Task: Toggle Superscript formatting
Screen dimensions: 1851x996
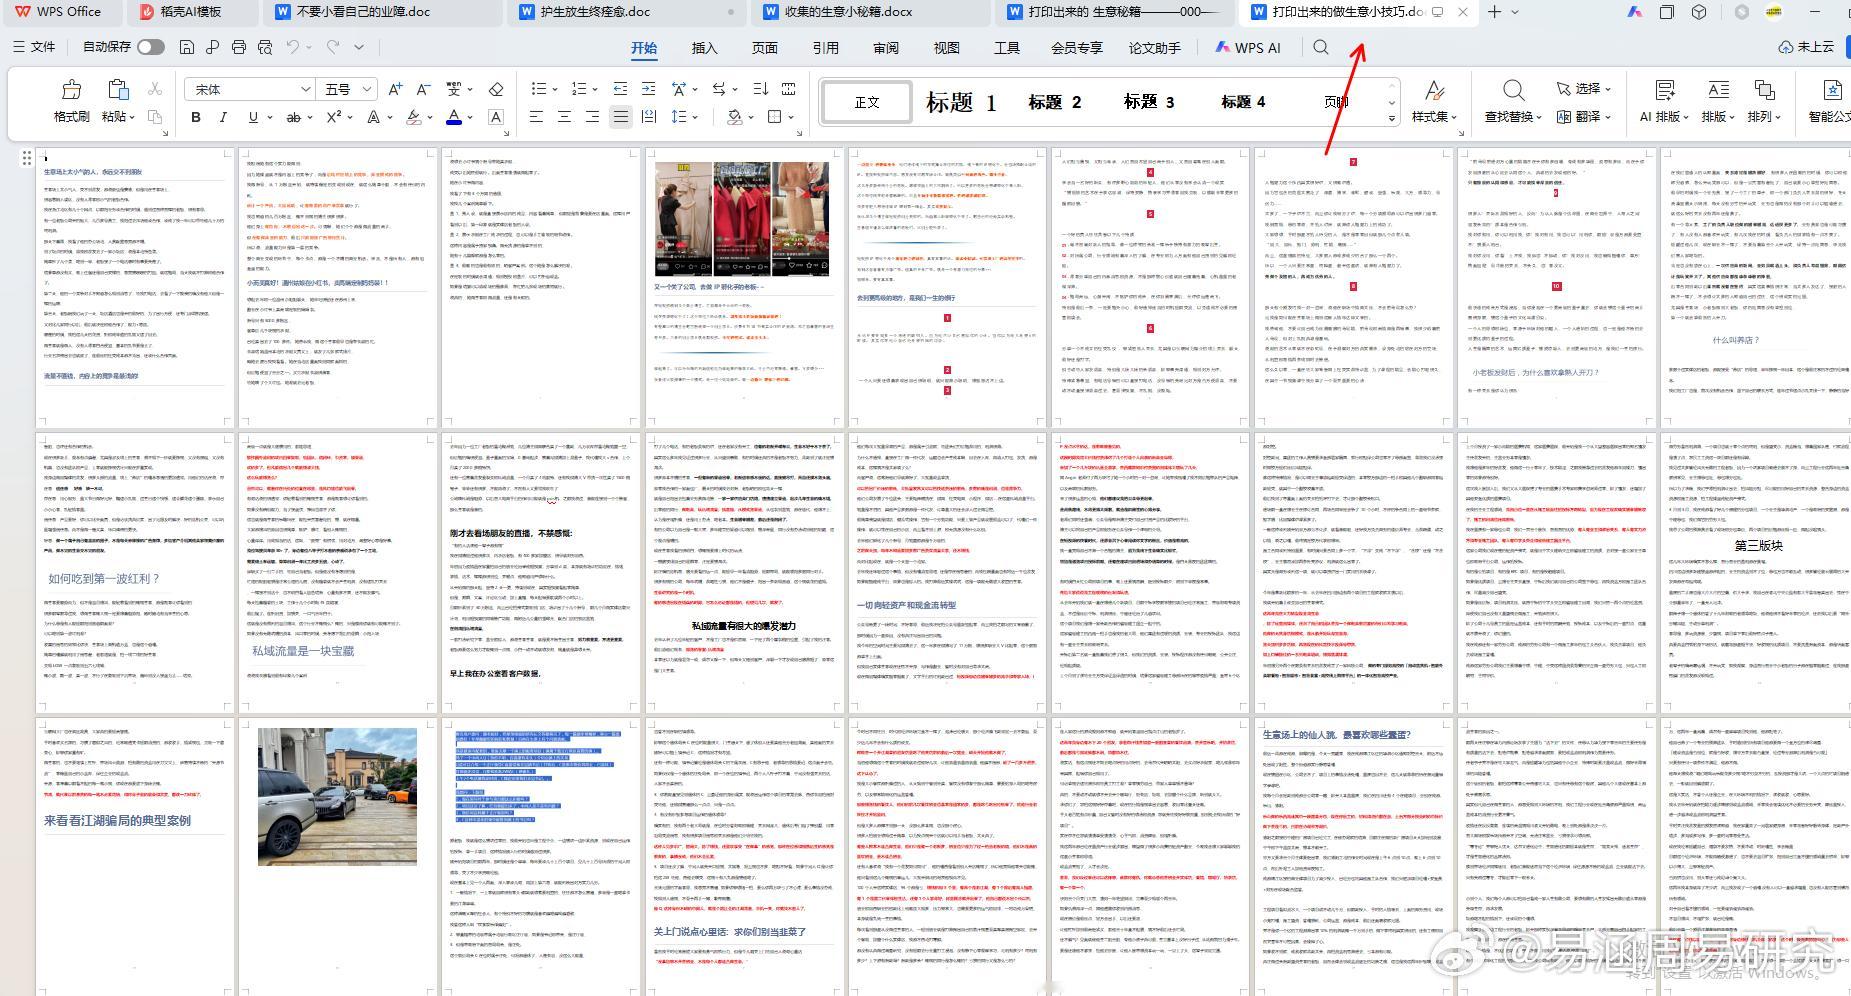Action: (334, 117)
